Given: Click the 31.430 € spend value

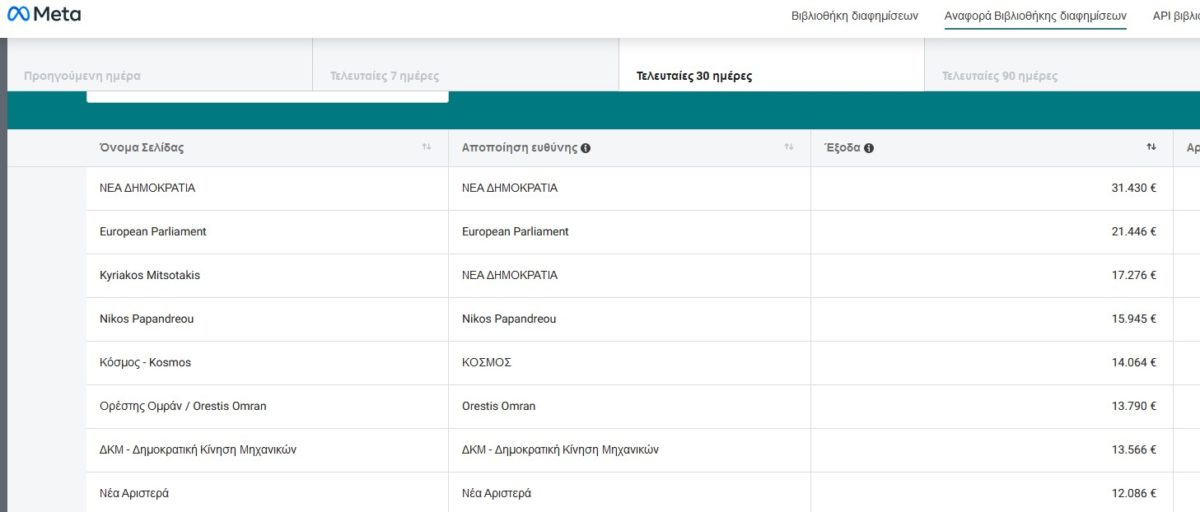Looking at the screenshot, I should pos(1134,188).
